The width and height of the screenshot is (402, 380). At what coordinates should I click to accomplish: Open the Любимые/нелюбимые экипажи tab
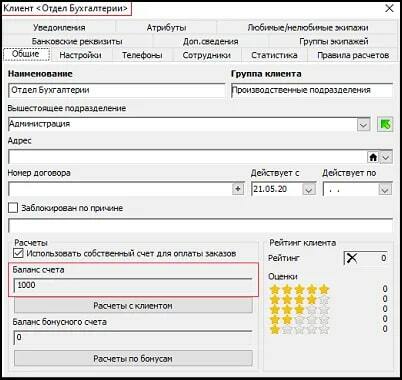click(x=308, y=27)
